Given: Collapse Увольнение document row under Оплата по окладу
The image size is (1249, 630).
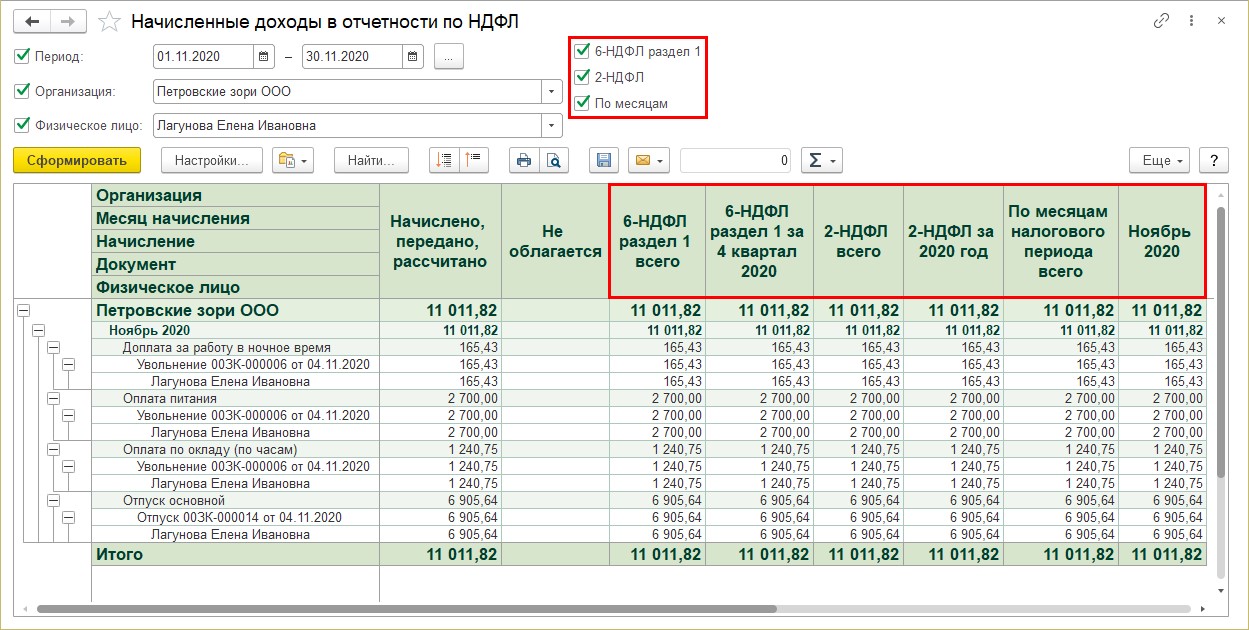Looking at the screenshot, I should click(68, 466).
